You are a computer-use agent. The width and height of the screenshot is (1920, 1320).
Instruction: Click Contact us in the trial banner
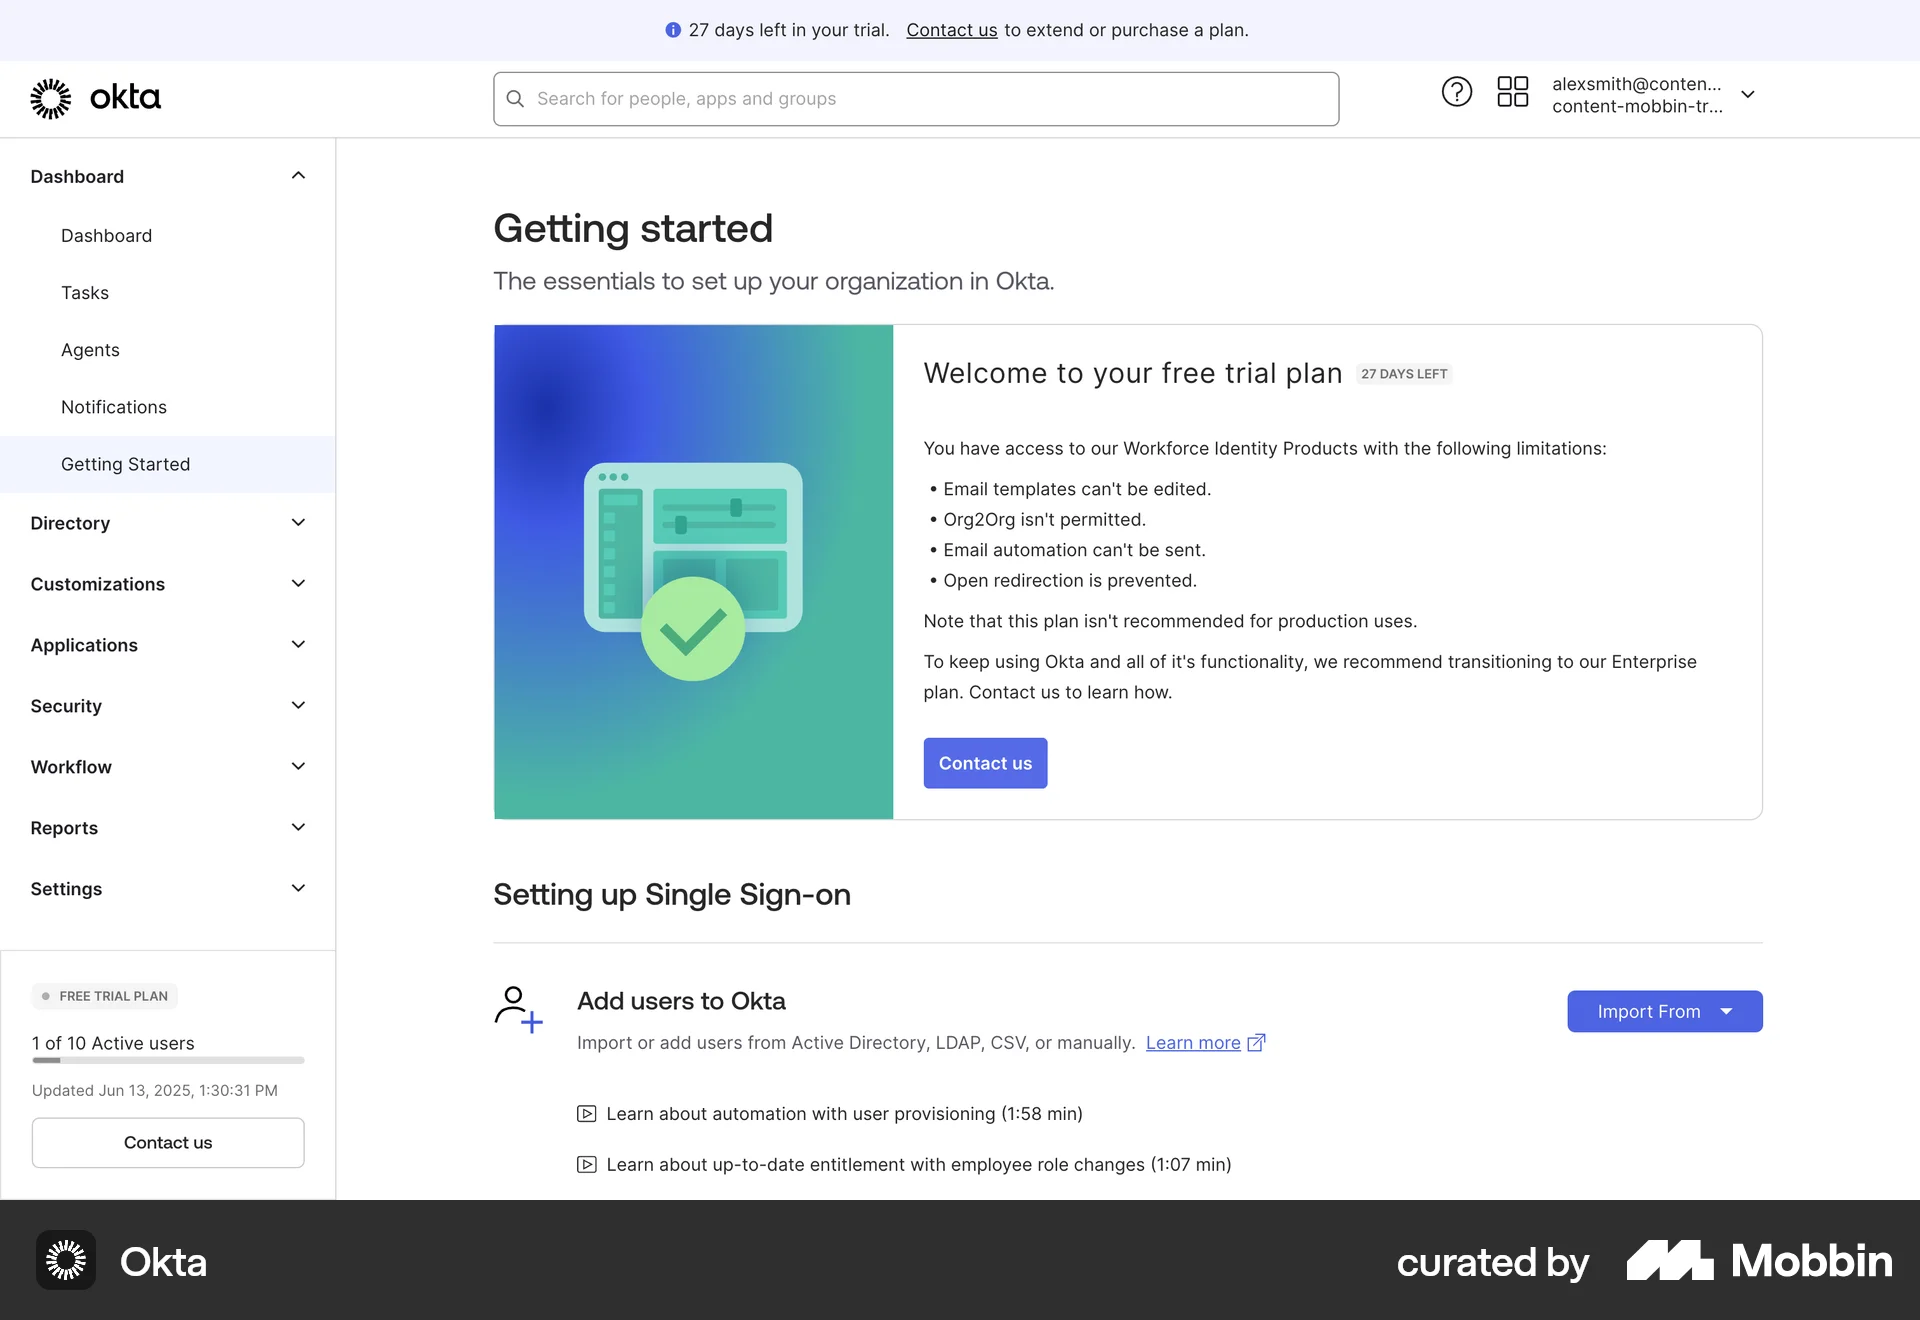coord(951,30)
